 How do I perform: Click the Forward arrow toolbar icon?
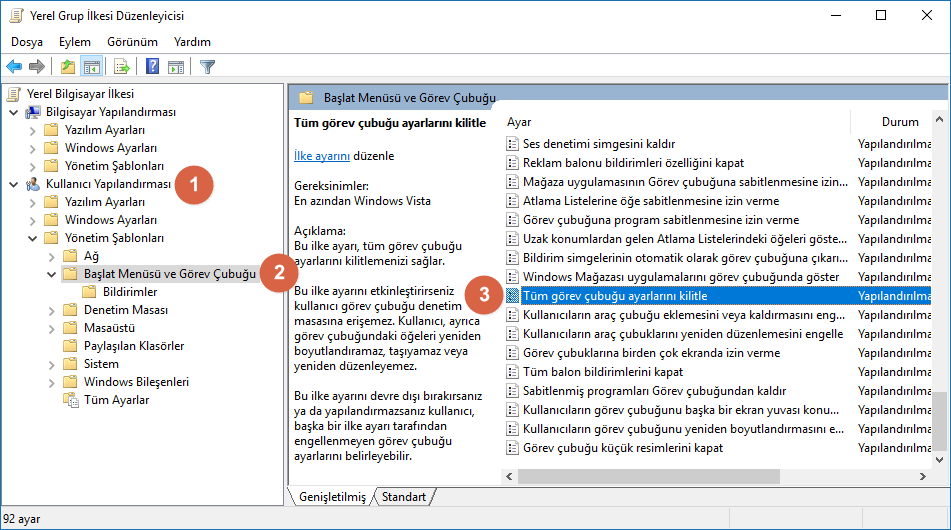pyautogui.click(x=36, y=67)
